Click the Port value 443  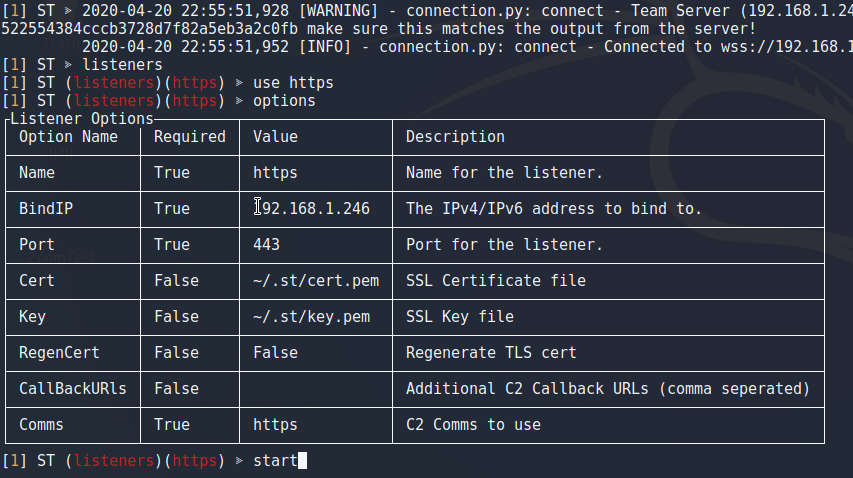pos(266,244)
